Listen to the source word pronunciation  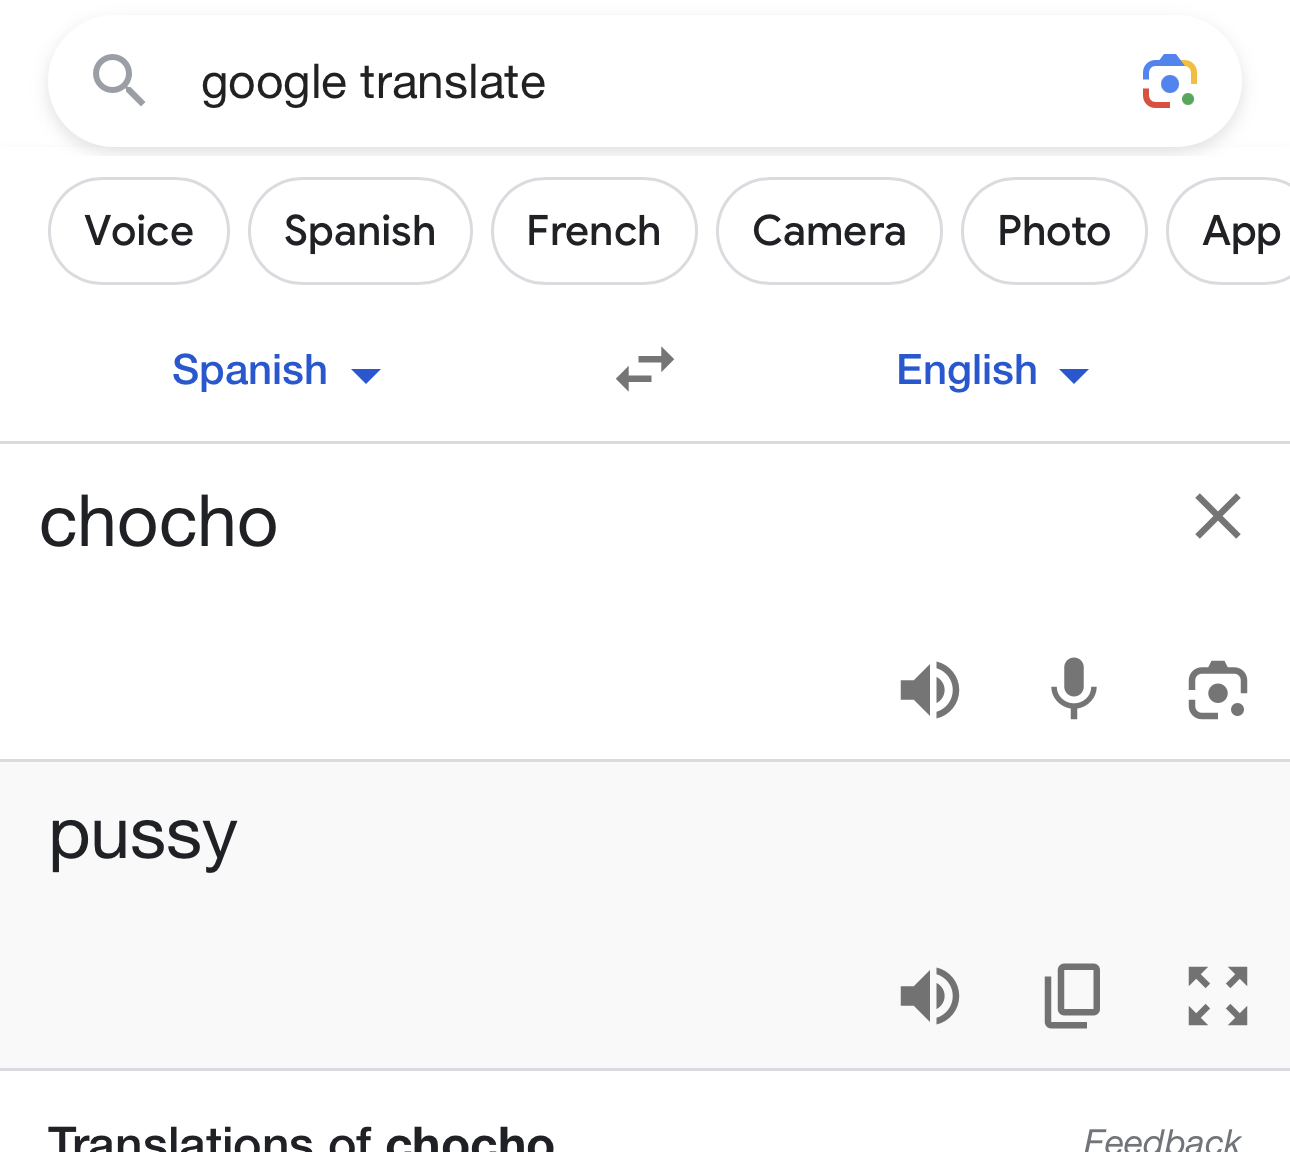pos(930,690)
